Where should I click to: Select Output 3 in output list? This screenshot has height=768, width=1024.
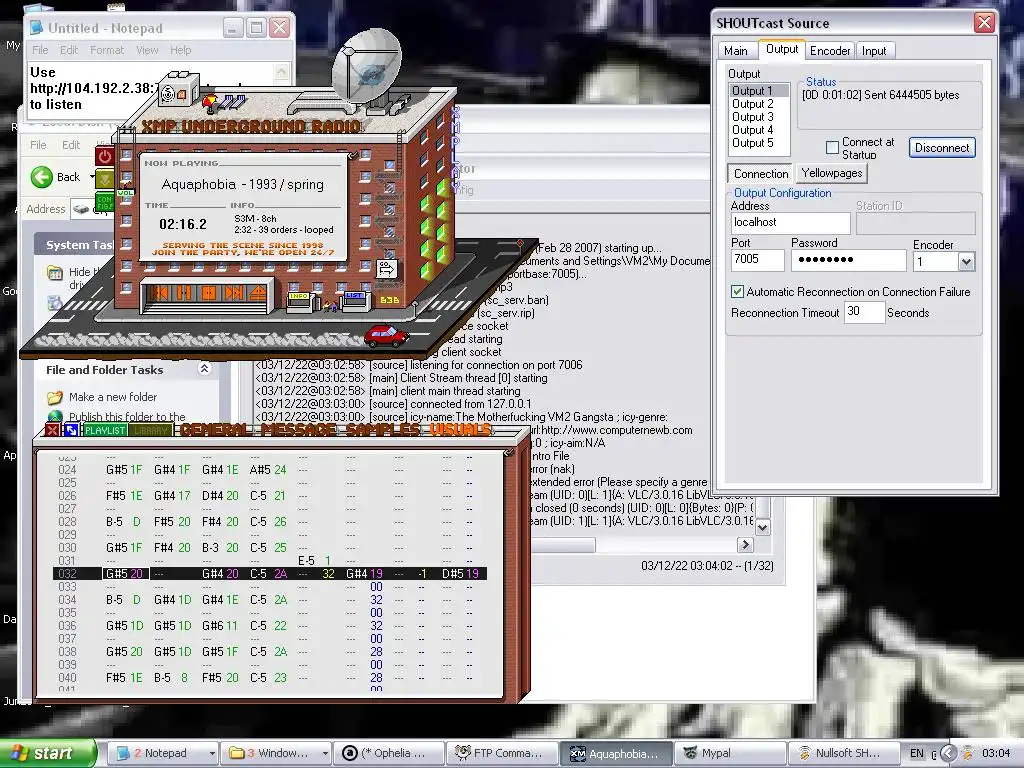coord(758,117)
